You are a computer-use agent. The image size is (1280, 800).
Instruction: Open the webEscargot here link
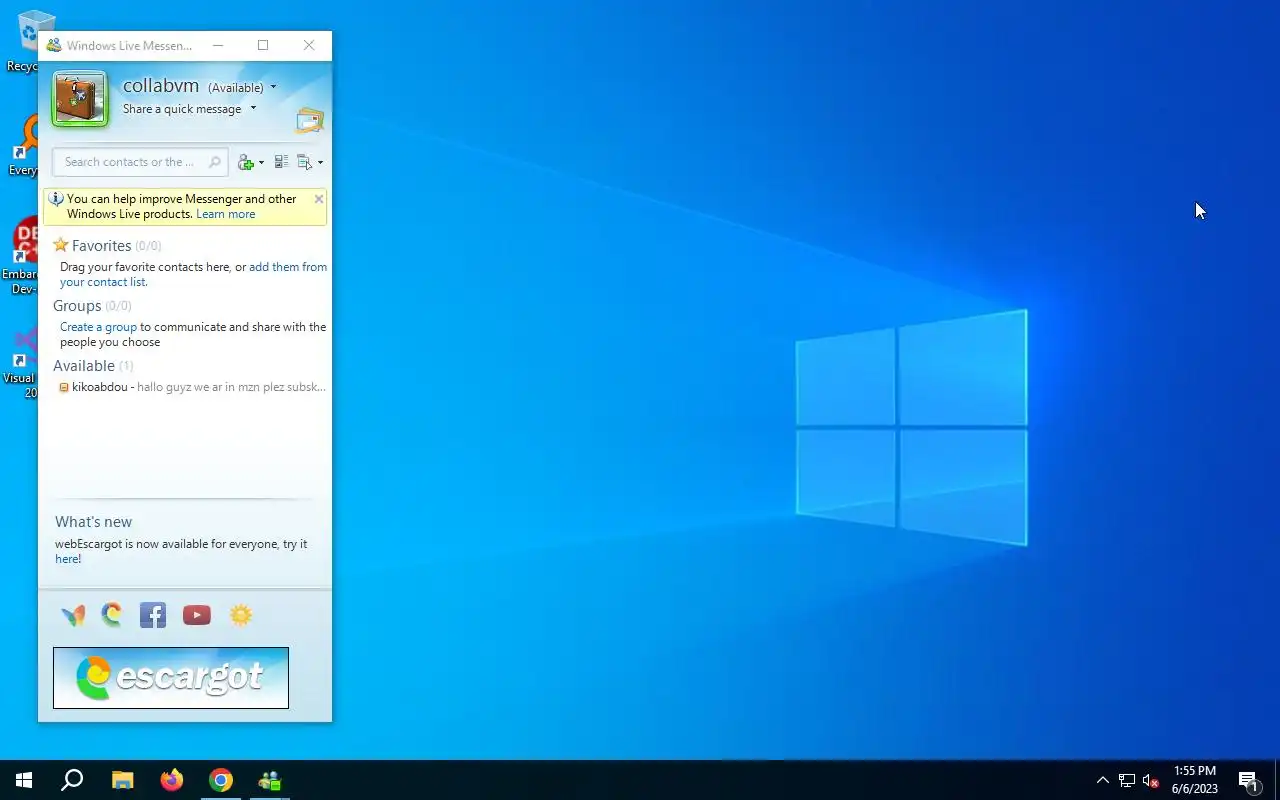coord(67,559)
